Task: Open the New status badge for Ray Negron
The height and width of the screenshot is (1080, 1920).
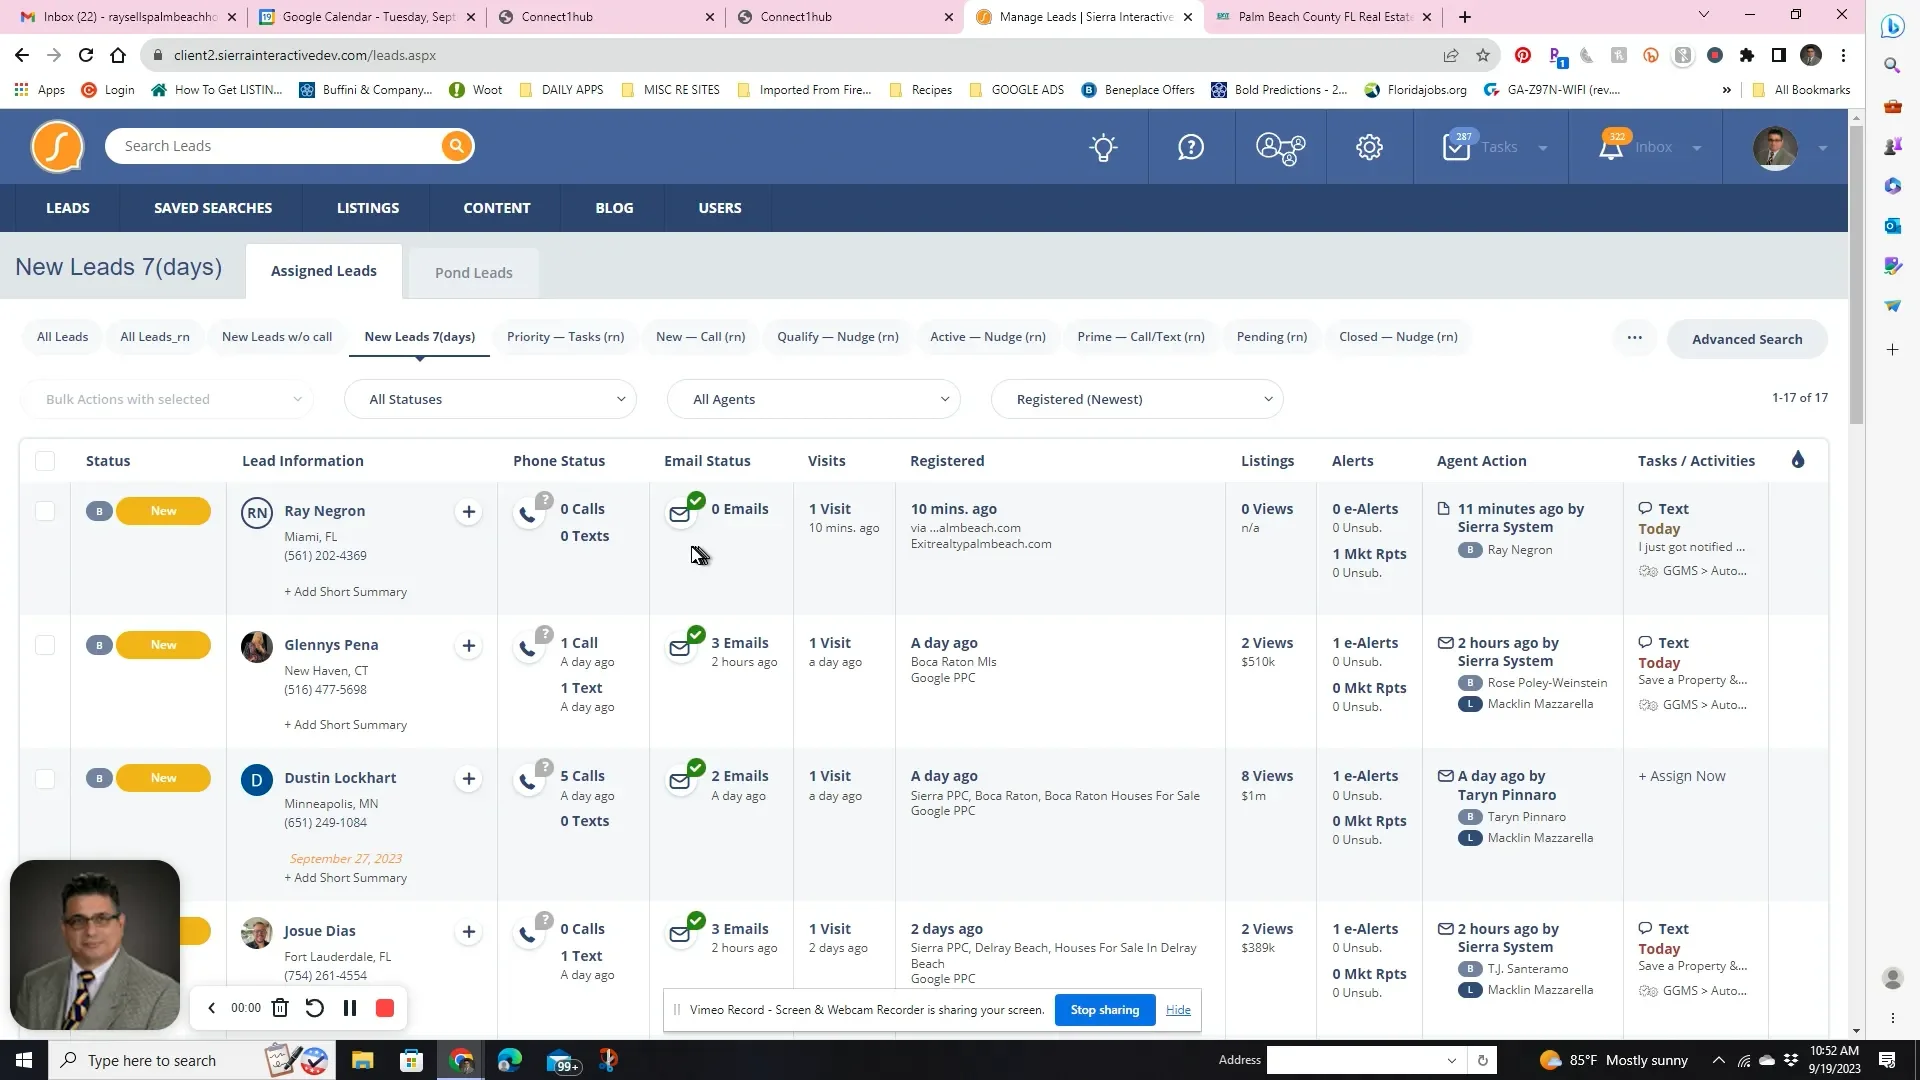Action: click(x=163, y=511)
